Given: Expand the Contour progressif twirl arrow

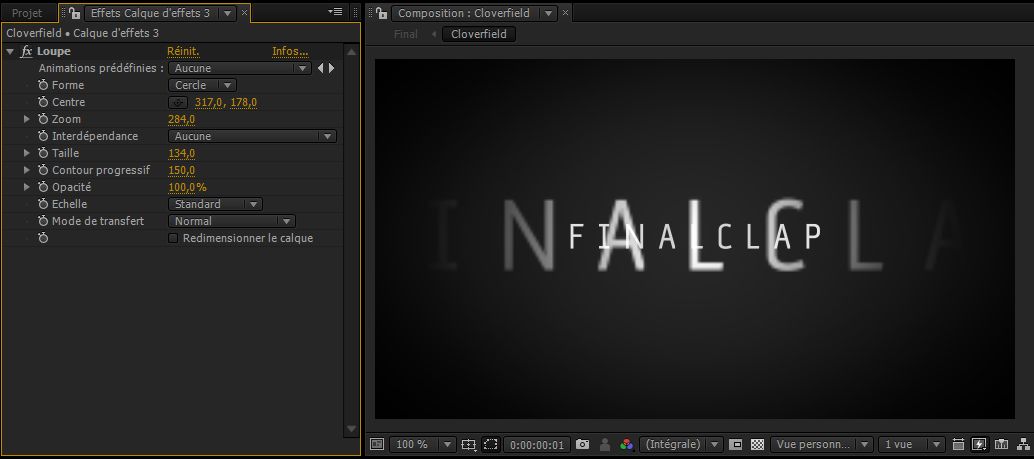Looking at the screenshot, I should pos(27,170).
